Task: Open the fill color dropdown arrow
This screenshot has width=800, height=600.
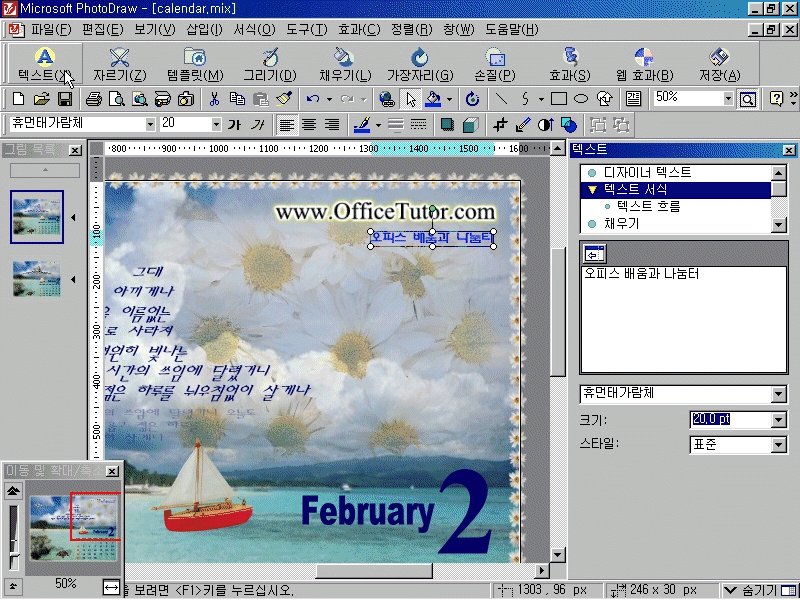Action: click(449, 99)
